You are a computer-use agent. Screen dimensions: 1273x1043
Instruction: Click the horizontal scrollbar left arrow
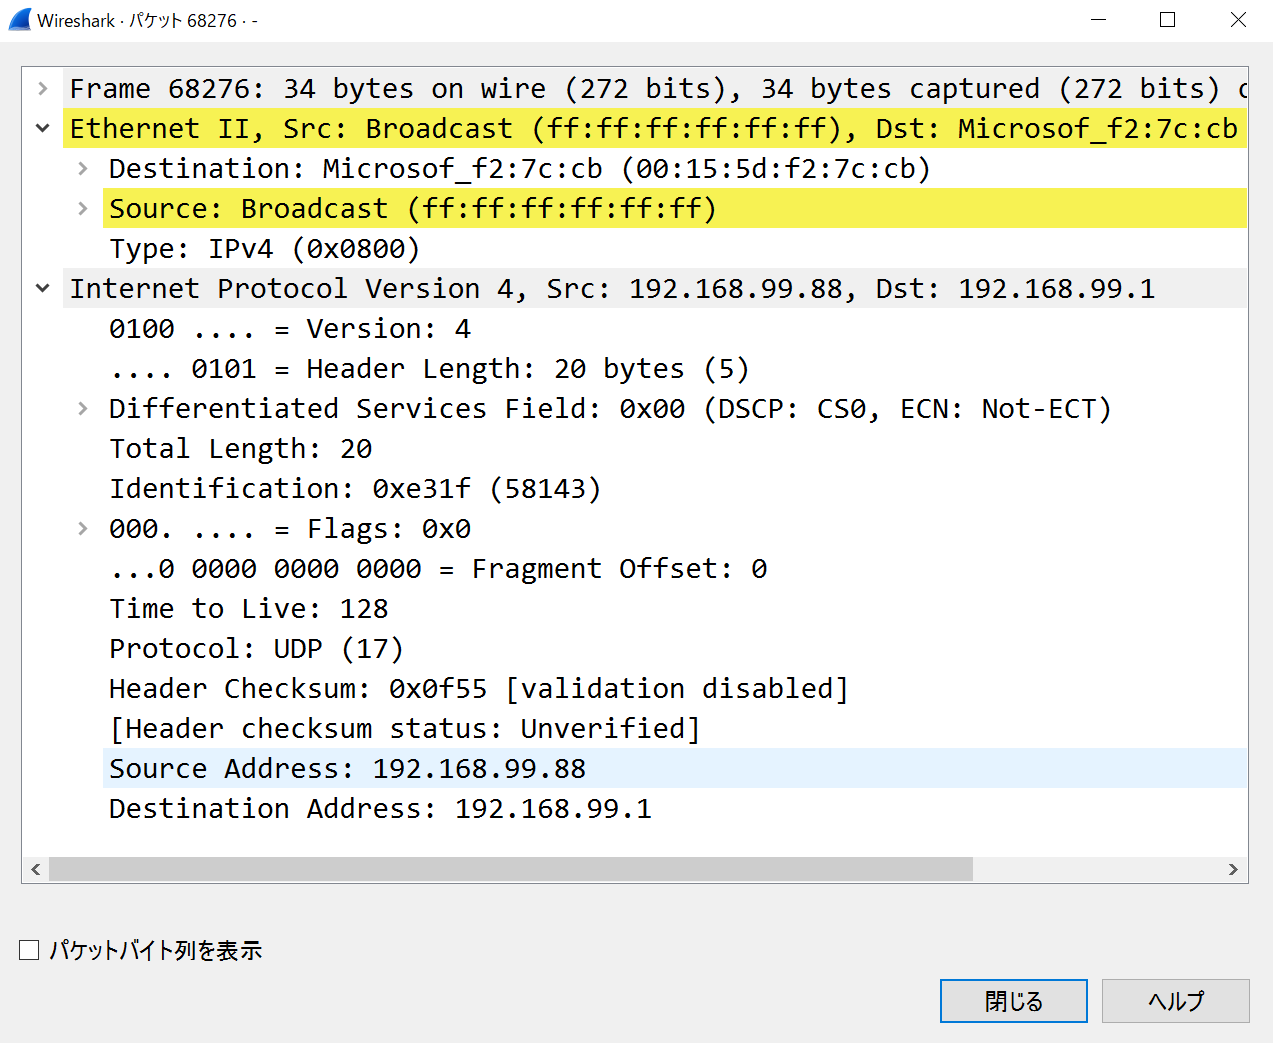coord(36,870)
